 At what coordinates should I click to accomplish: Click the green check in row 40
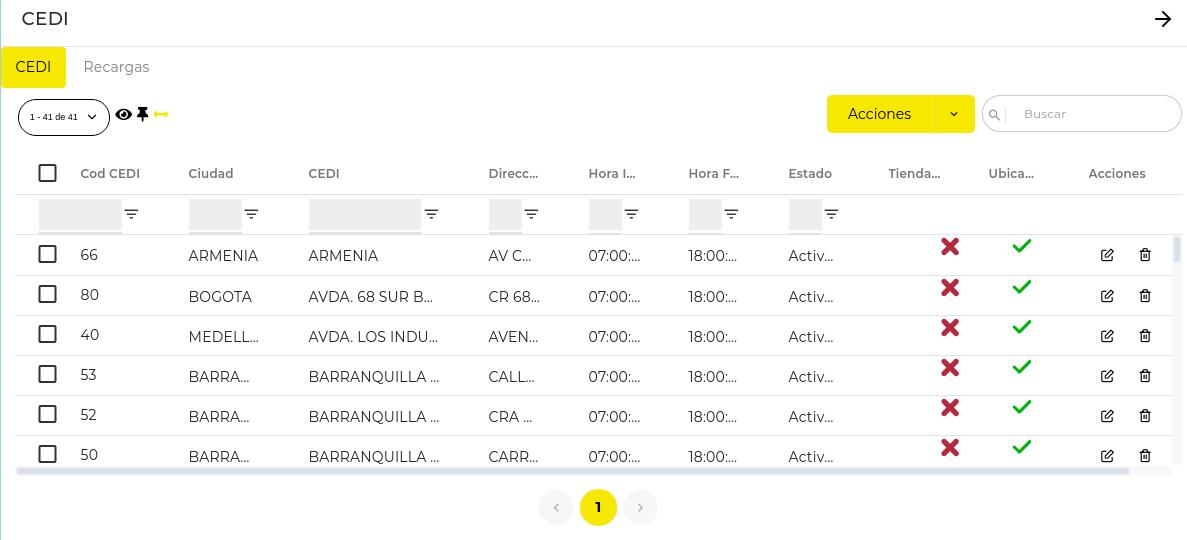tap(1022, 326)
